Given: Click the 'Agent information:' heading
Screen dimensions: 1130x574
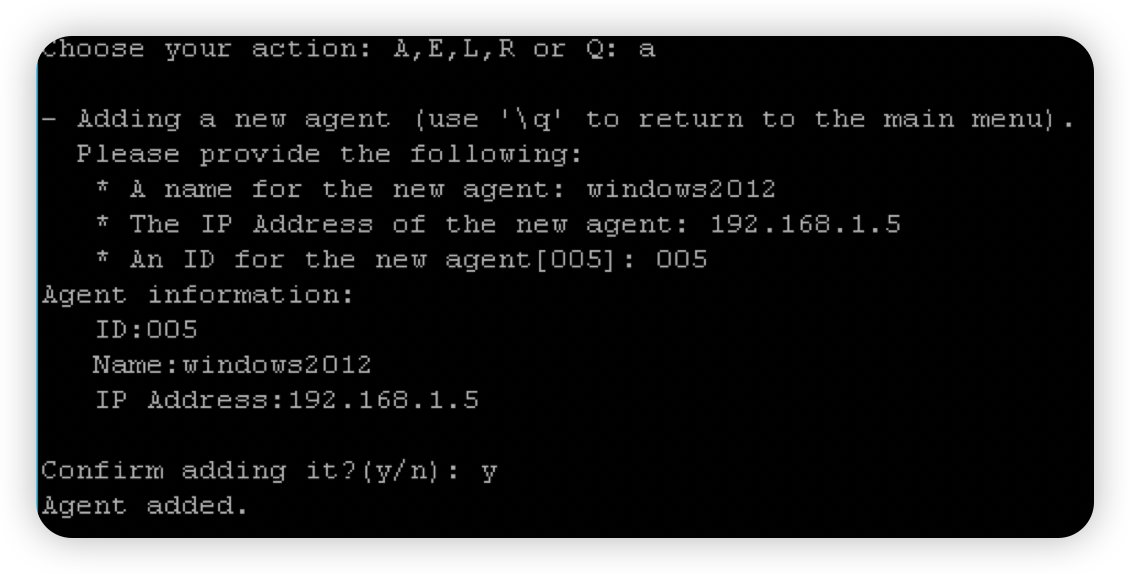Looking at the screenshot, I should pyautogui.click(x=198, y=294).
